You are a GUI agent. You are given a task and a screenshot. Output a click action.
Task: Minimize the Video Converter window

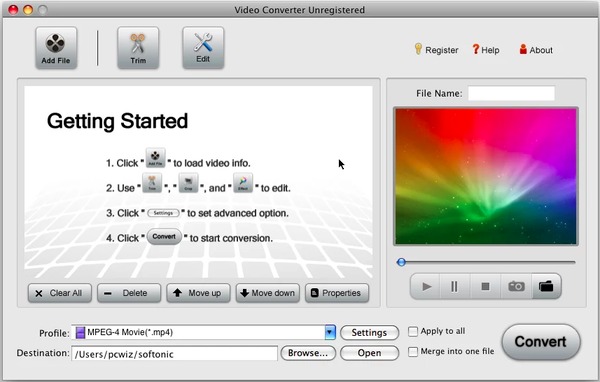pyautogui.click(x=28, y=10)
